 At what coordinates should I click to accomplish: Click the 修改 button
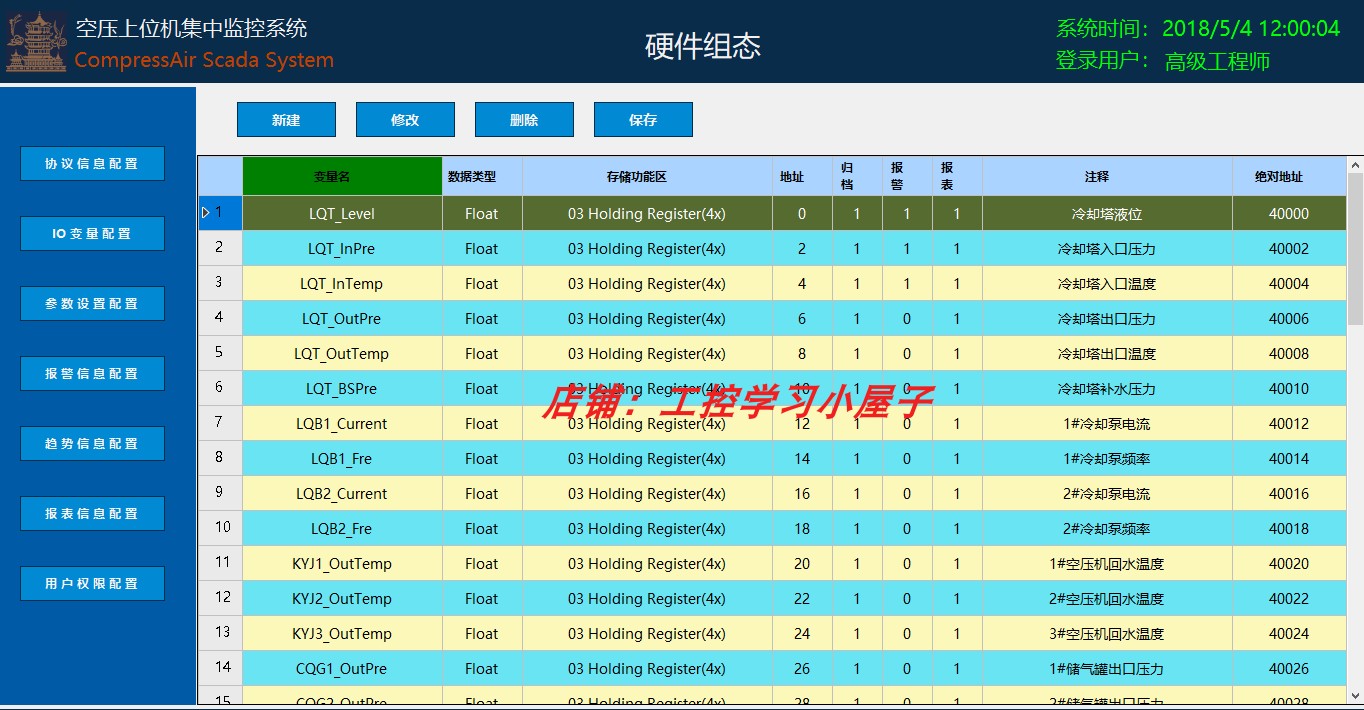(x=405, y=120)
